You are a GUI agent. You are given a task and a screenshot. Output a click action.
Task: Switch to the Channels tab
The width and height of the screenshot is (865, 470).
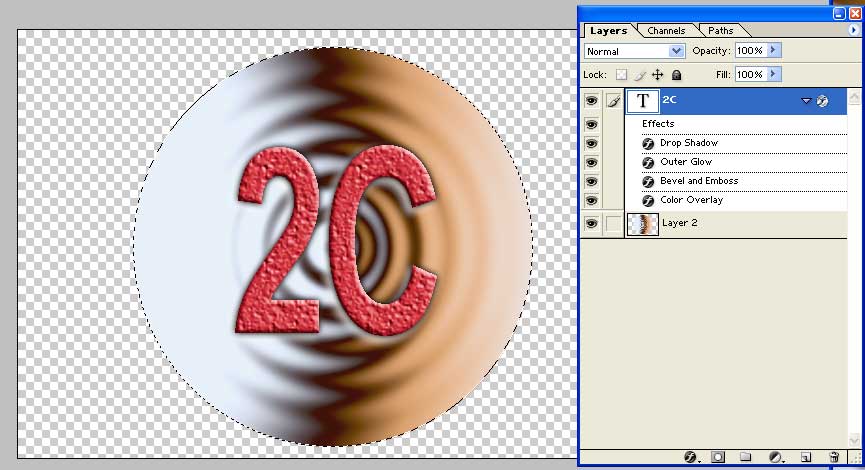(x=666, y=31)
